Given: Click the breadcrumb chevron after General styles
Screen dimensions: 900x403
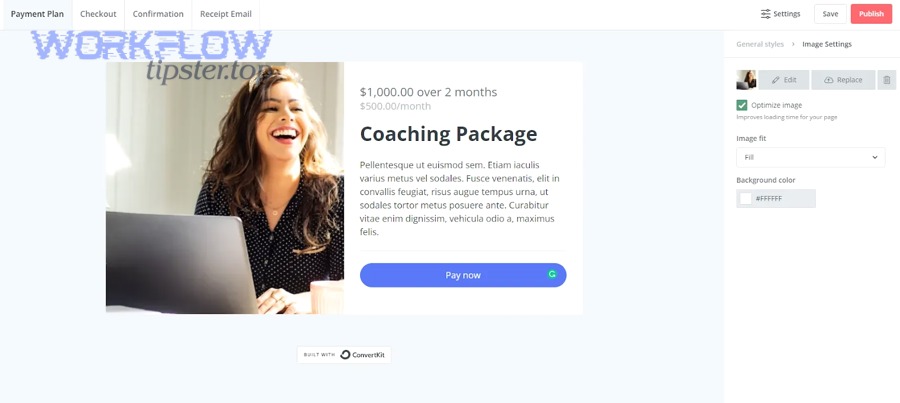Looking at the screenshot, I should (793, 44).
